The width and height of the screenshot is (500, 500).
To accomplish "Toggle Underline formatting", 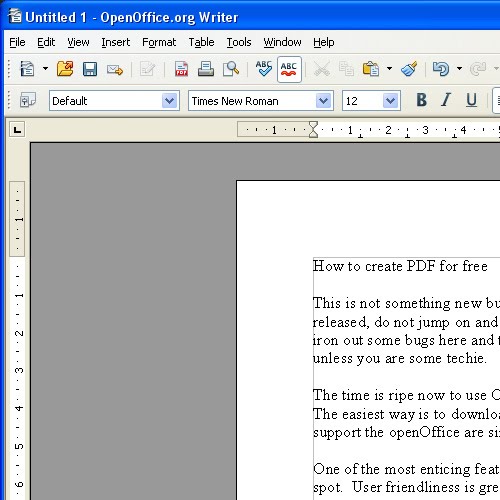I will pyautogui.click(x=471, y=100).
